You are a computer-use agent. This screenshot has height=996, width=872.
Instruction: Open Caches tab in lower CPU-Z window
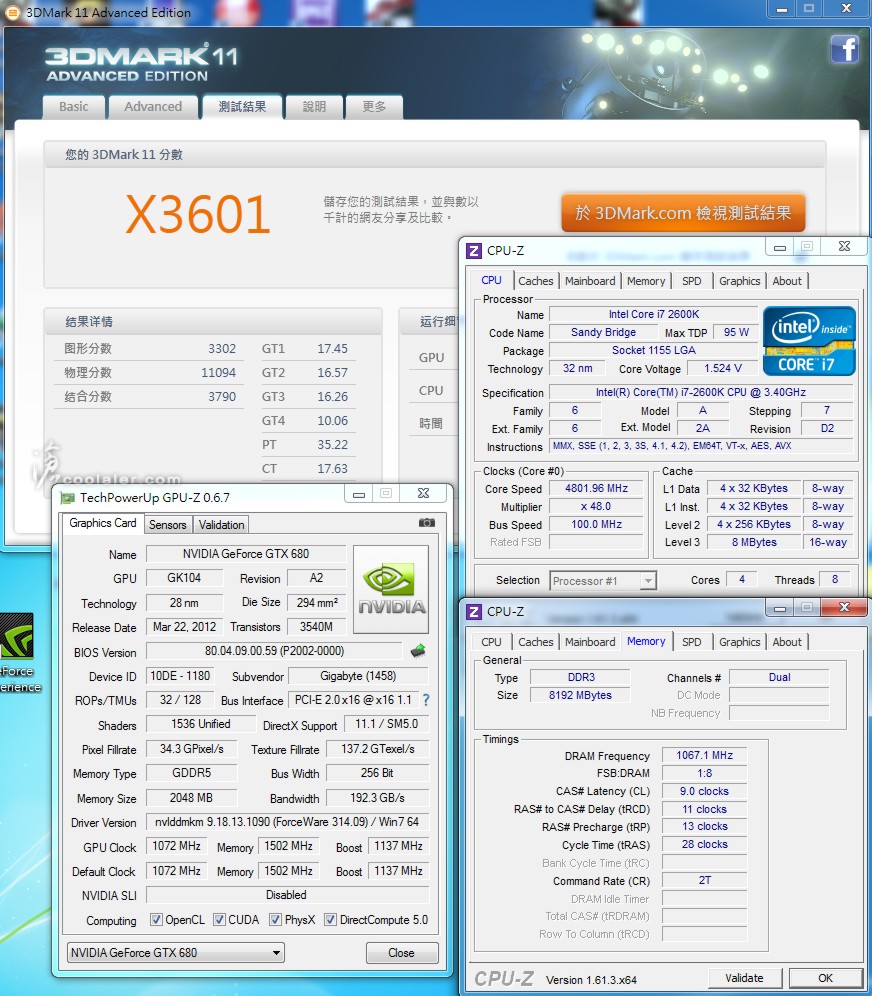pyautogui.click(x=535, y=642)
